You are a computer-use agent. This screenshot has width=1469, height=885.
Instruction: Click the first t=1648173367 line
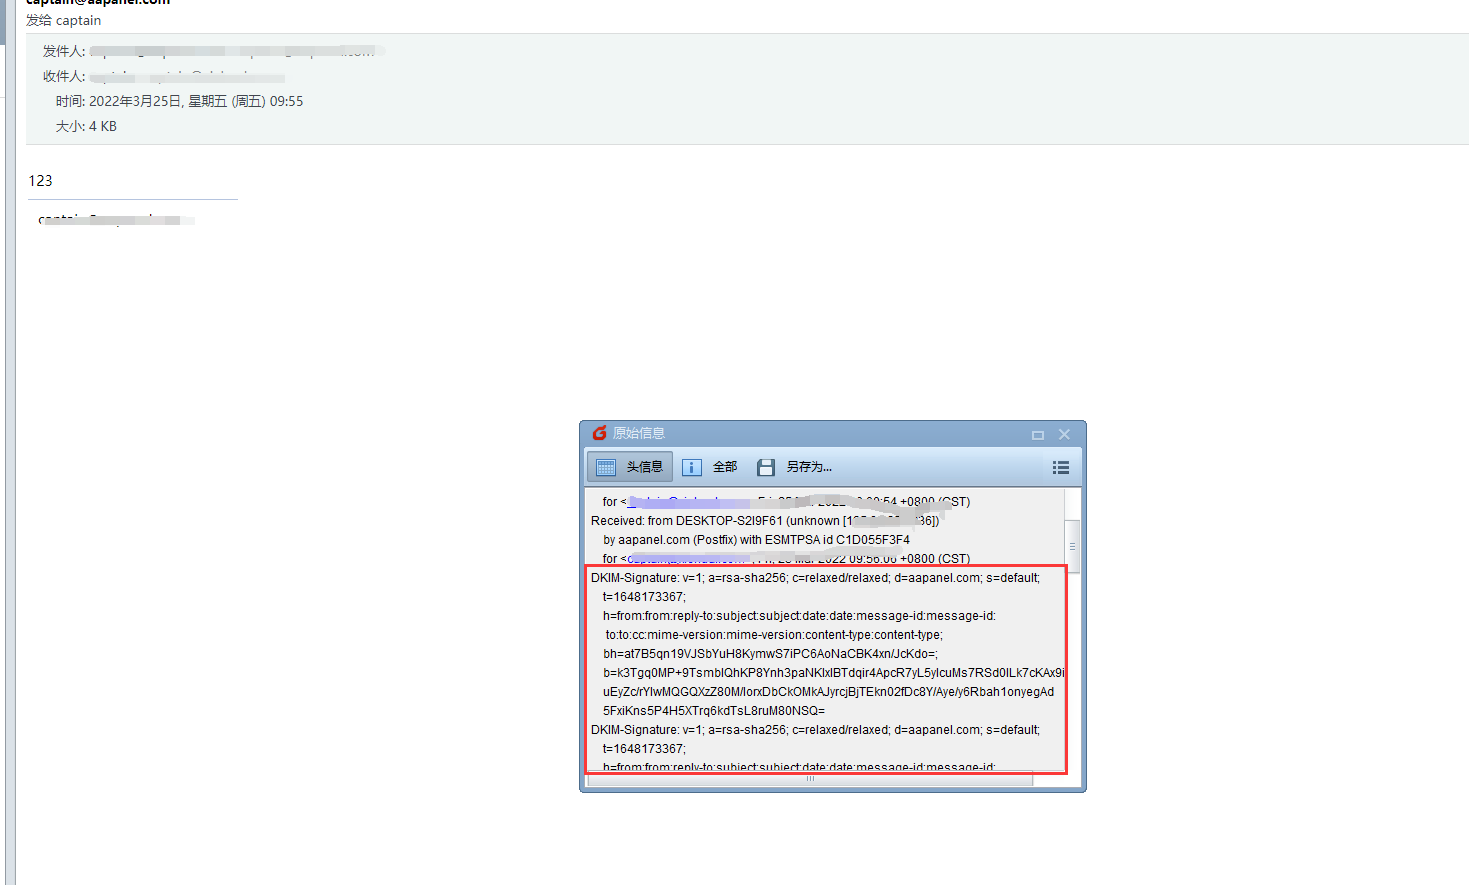[644, 597]
